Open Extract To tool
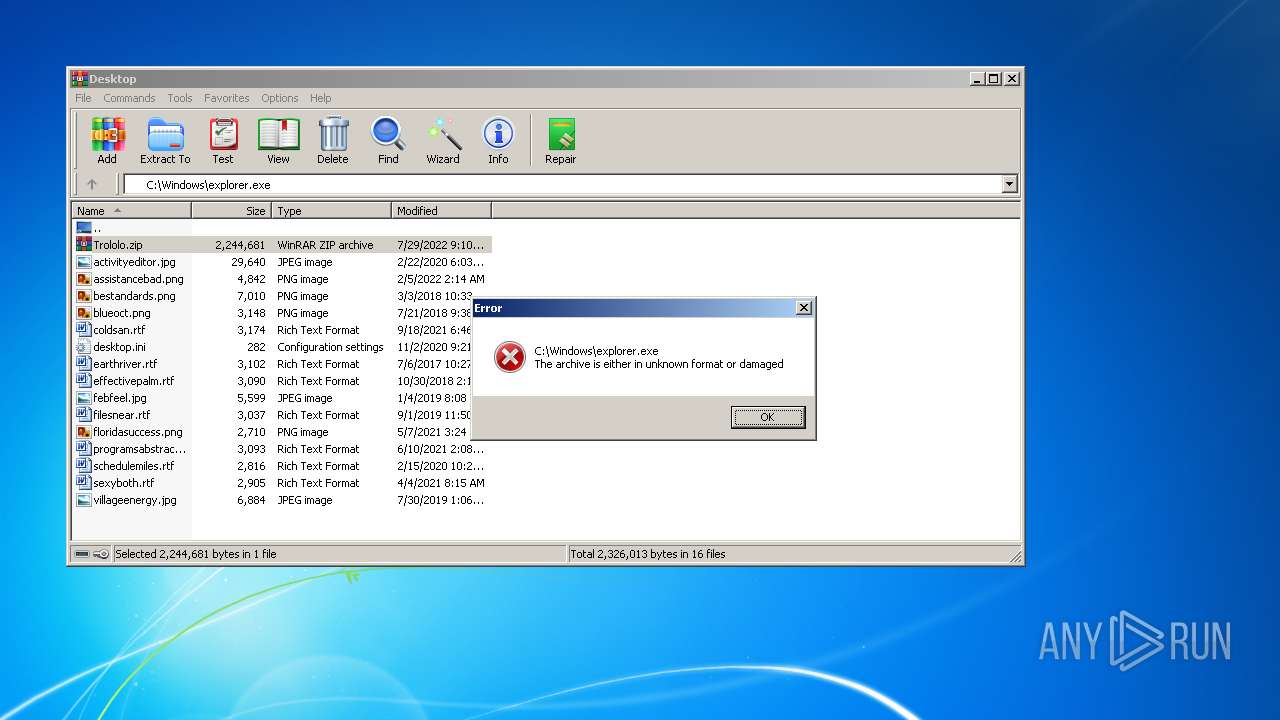The width and height of the screenshot is (1280, 720). (165, 140)
